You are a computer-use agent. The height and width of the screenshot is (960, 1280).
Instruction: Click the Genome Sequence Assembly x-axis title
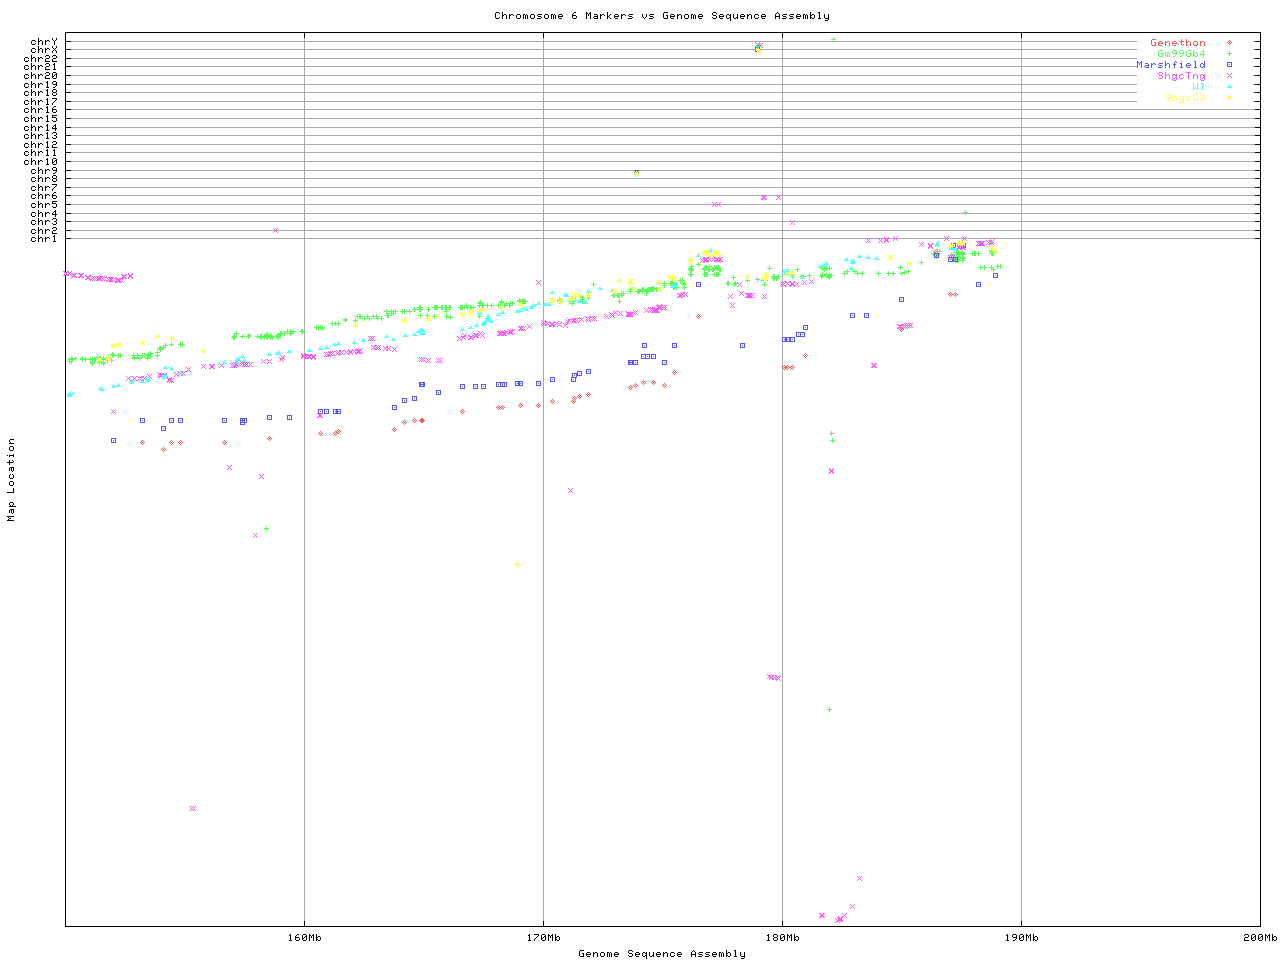pos(661,954)
